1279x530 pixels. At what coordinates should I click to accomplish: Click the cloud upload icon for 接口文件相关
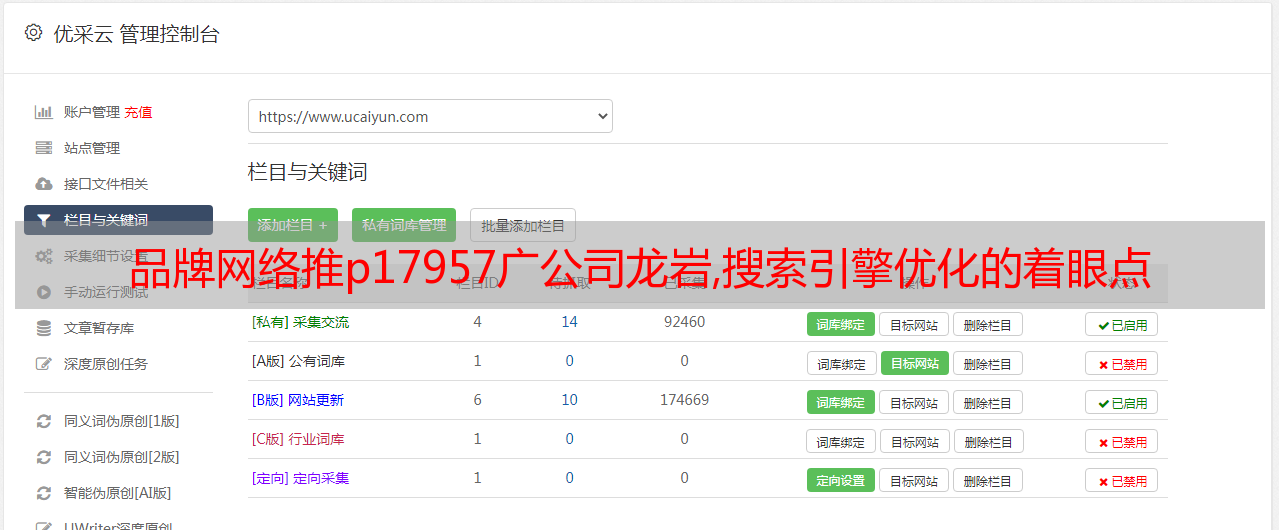coord(43,184)
